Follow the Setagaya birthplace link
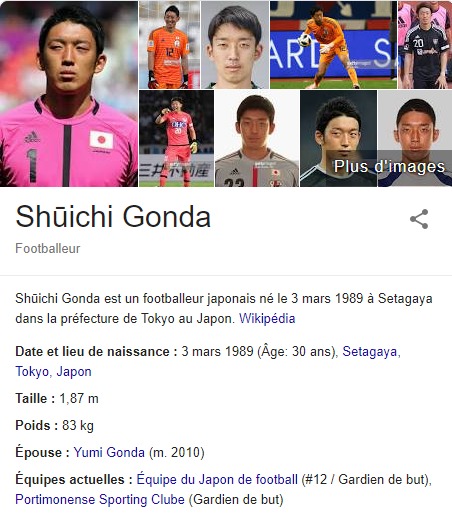The width and height of the screenshot is (452, 516). (371, 352)
